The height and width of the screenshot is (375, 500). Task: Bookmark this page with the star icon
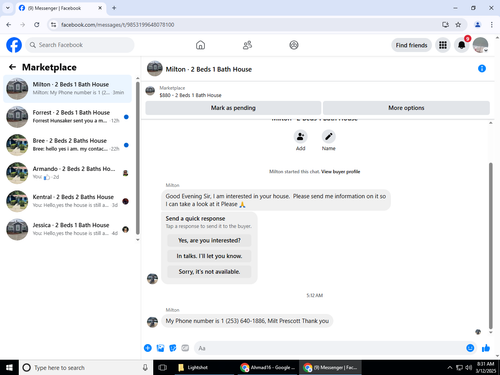coord(458,25)
